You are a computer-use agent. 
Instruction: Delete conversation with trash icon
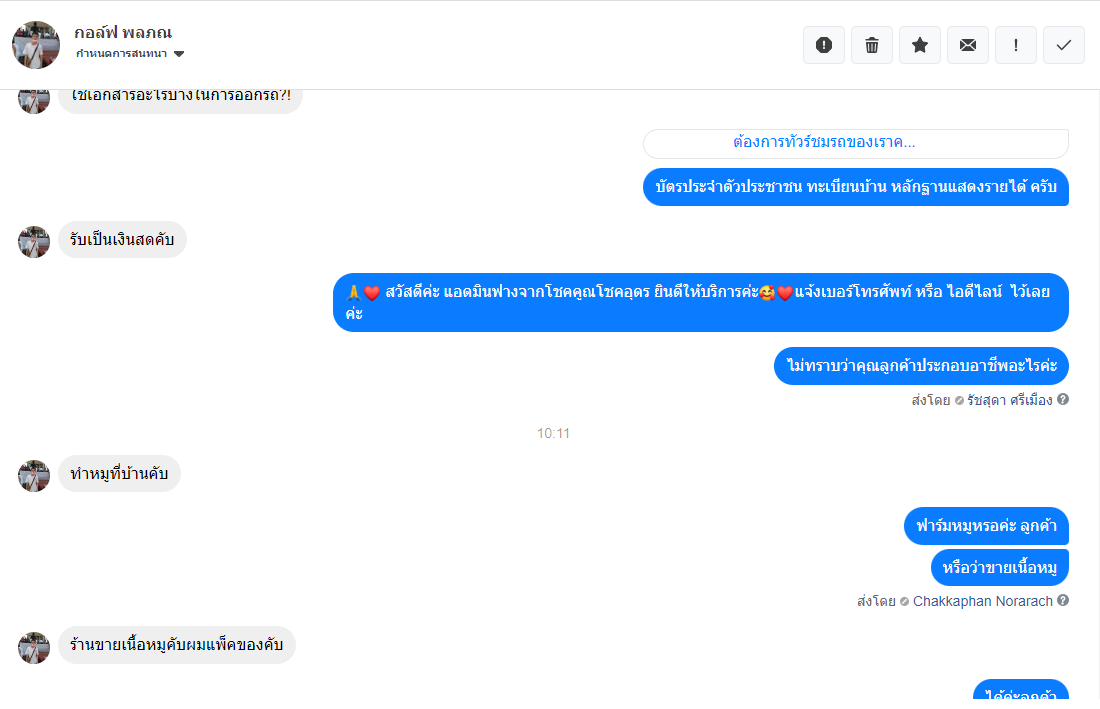872,46
